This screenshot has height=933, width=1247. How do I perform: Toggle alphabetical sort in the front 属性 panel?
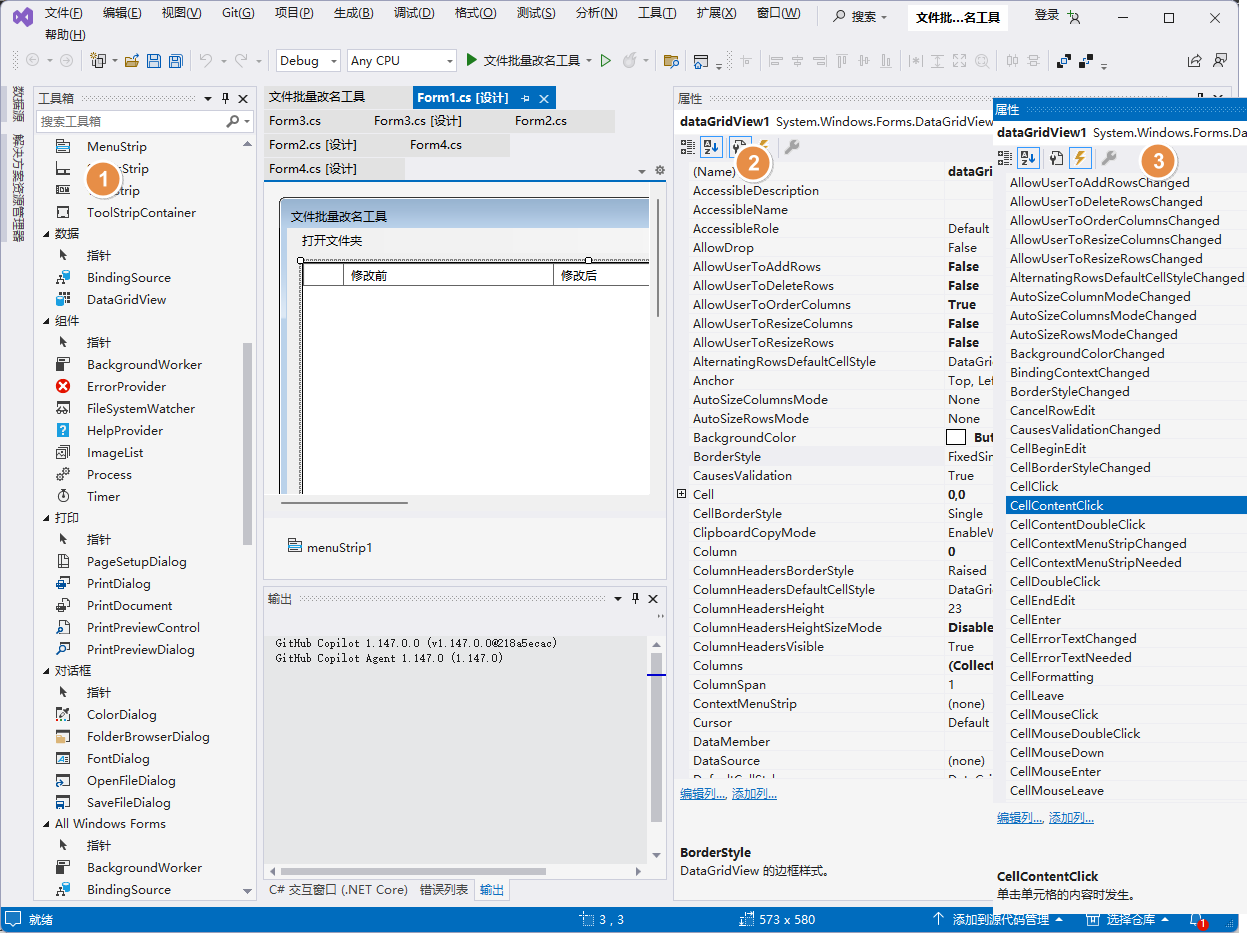click(x=1029, y=158)
